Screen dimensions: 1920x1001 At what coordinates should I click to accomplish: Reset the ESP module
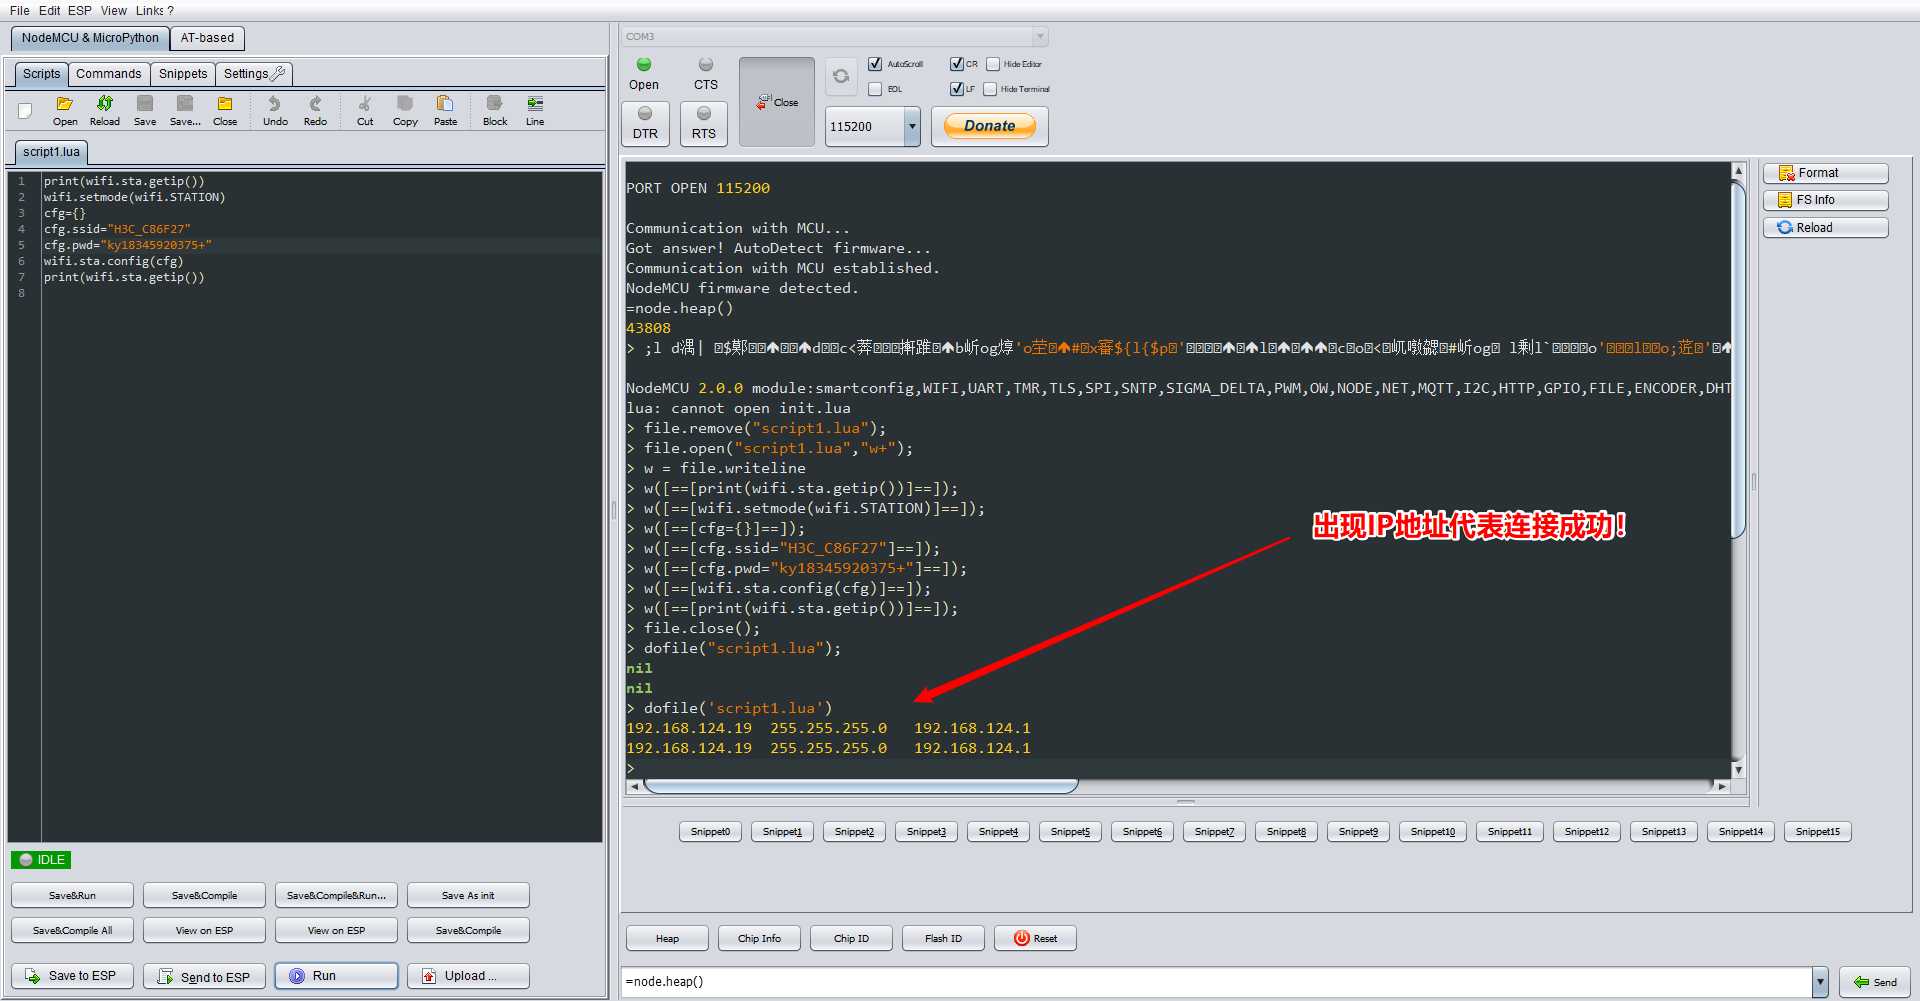point(1035,938)
